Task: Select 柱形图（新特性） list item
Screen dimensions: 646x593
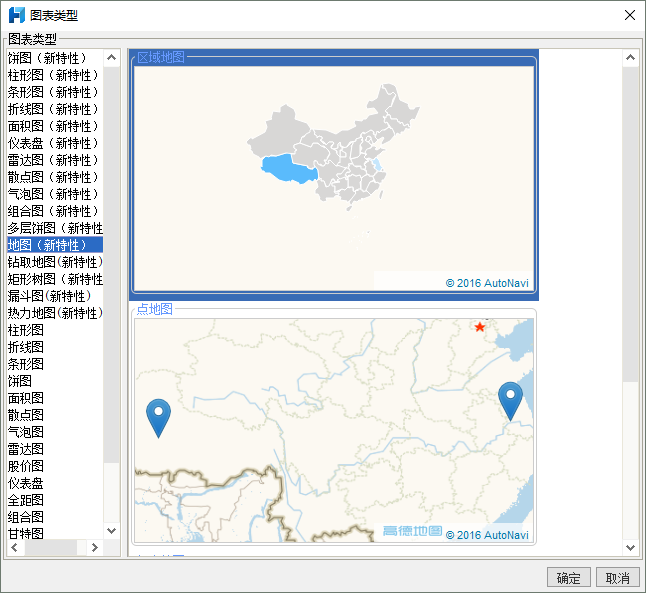Action: 55,75
